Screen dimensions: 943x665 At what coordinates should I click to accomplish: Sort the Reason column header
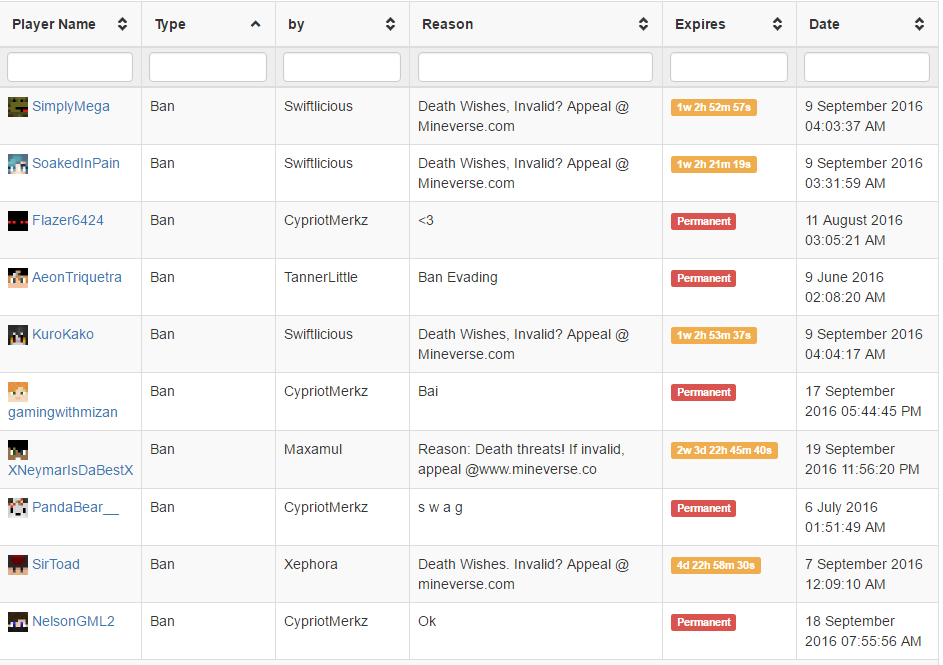coord(643,24)
